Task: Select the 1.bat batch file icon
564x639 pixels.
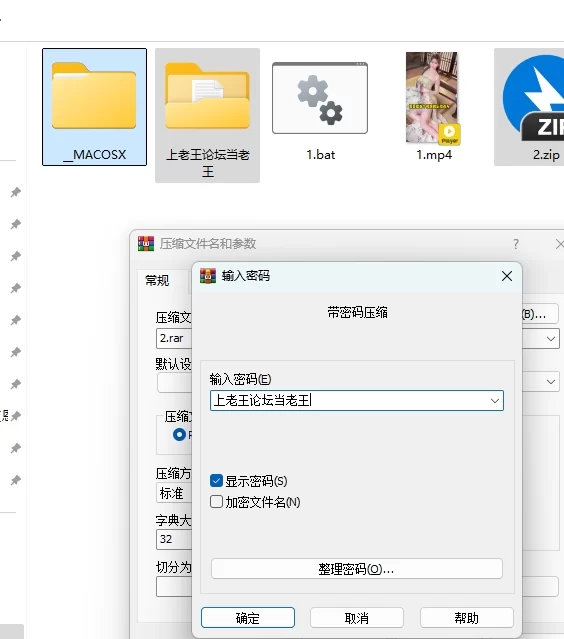Action: coord(320,98)
